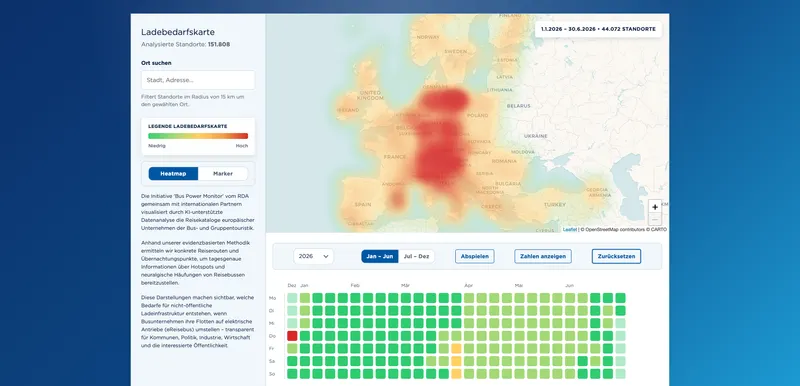This screenshot has height=386, width=800.
Task: Click the last Monday cell in June
Action: (x=620, y=298)
